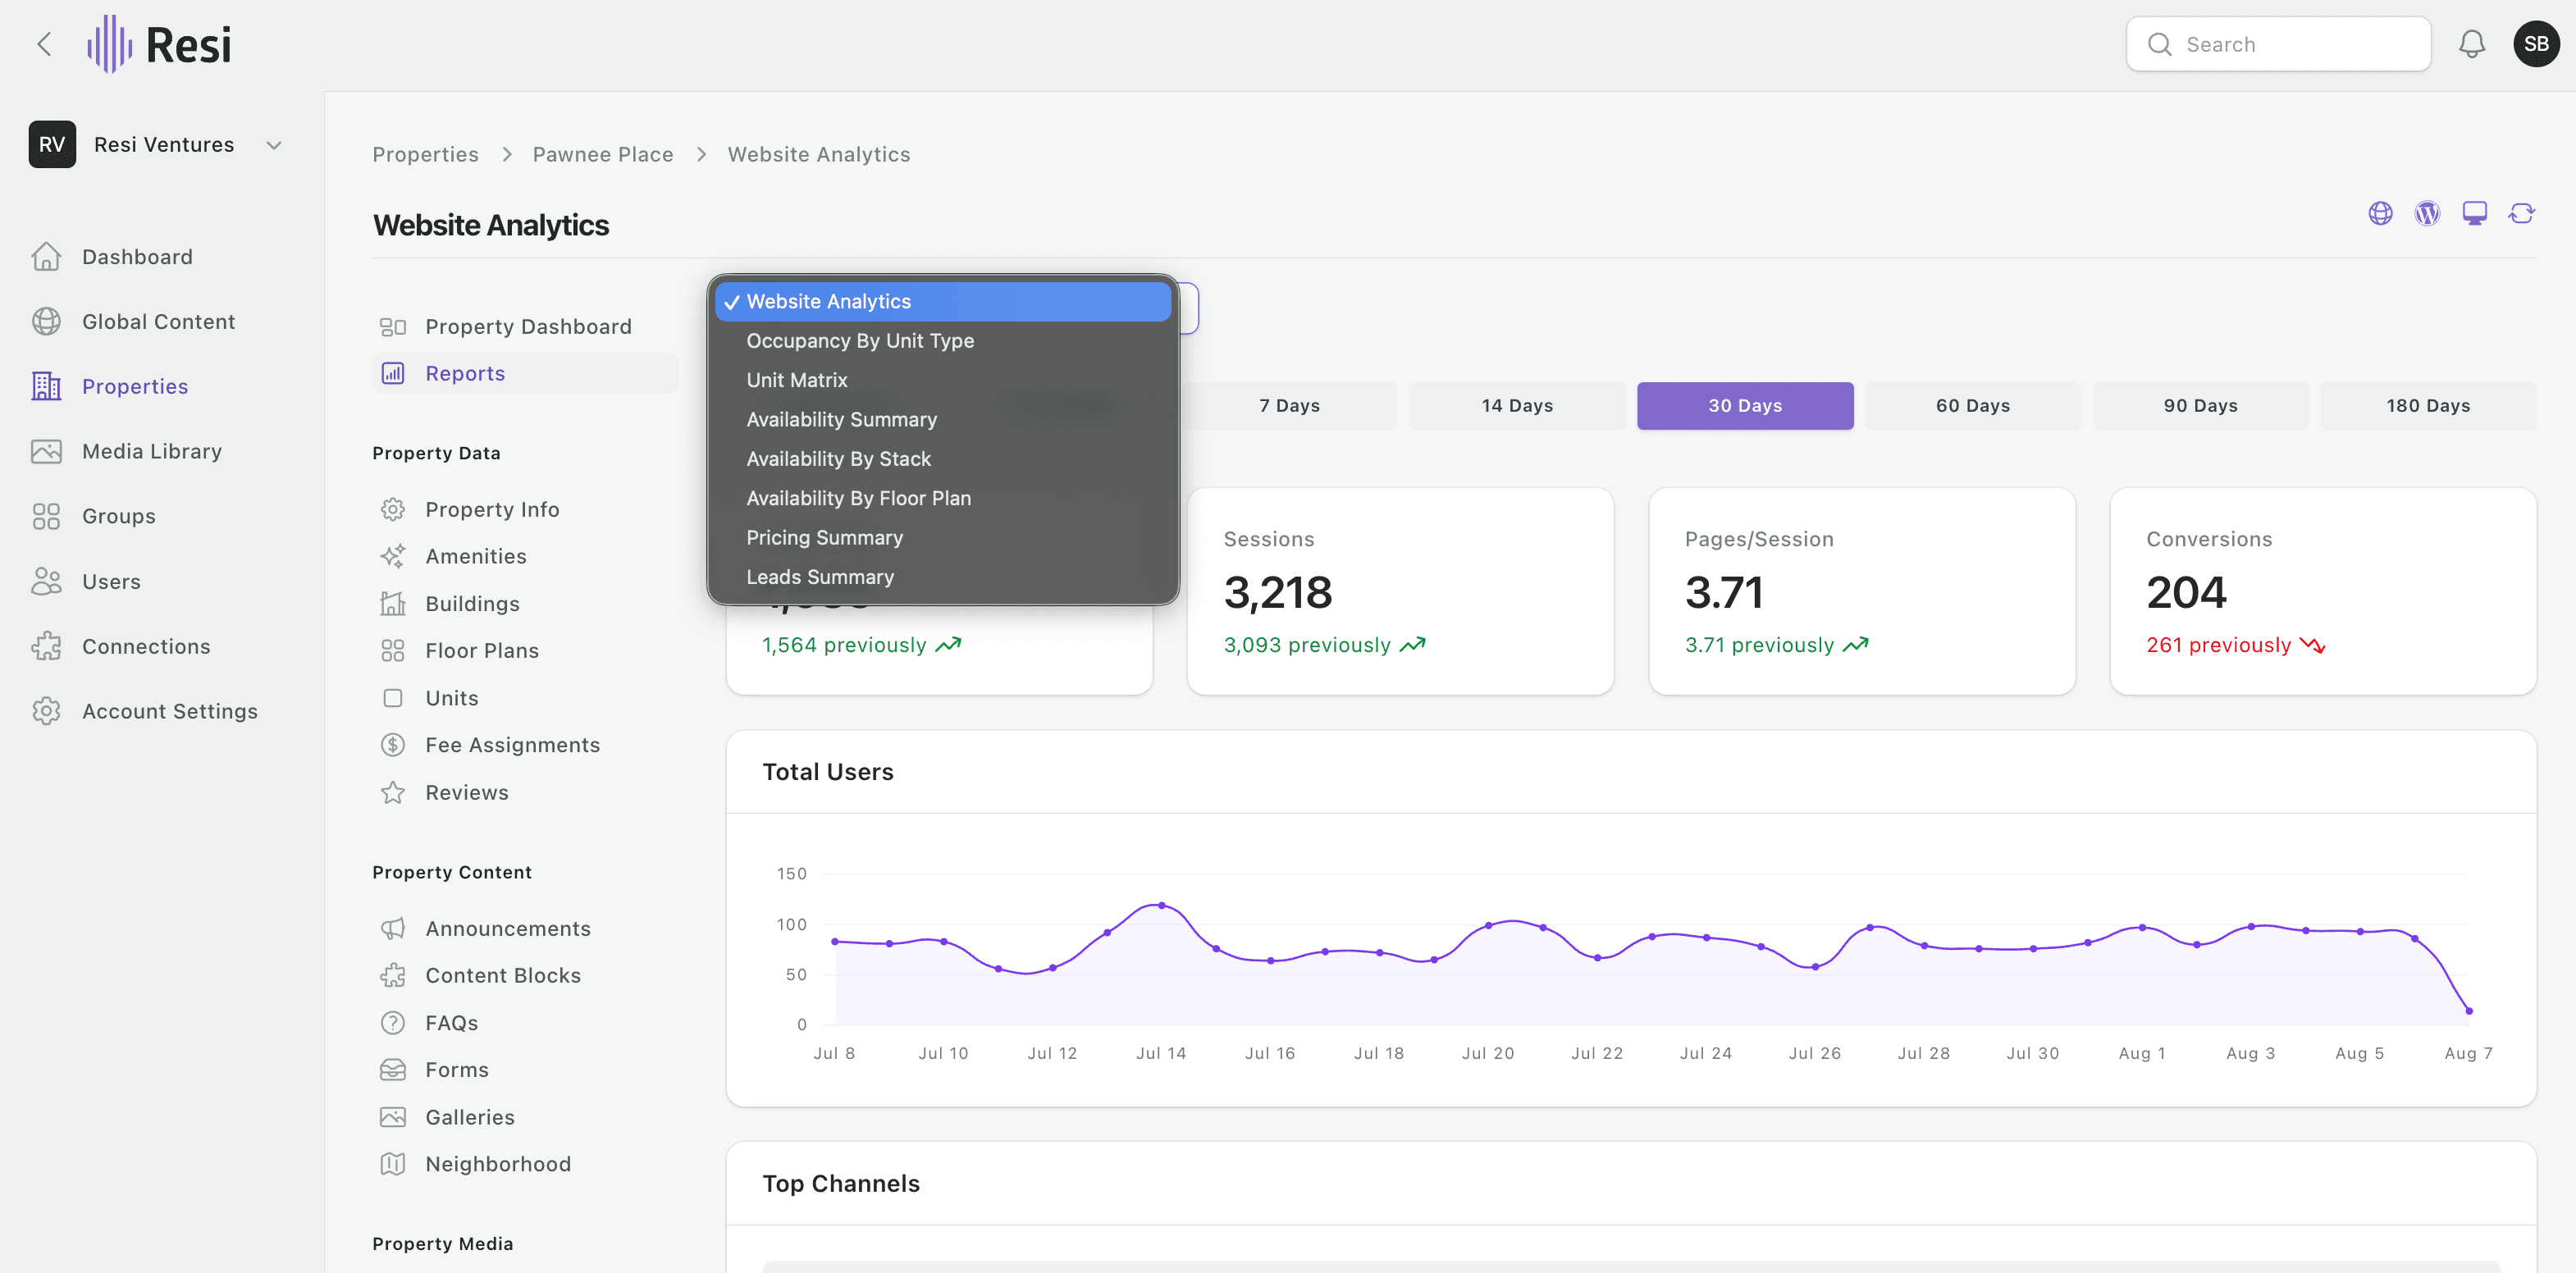The image size is (2576, 1273).
Task: Switch to 7 Days range
Action: click(x=1289, y=406)
